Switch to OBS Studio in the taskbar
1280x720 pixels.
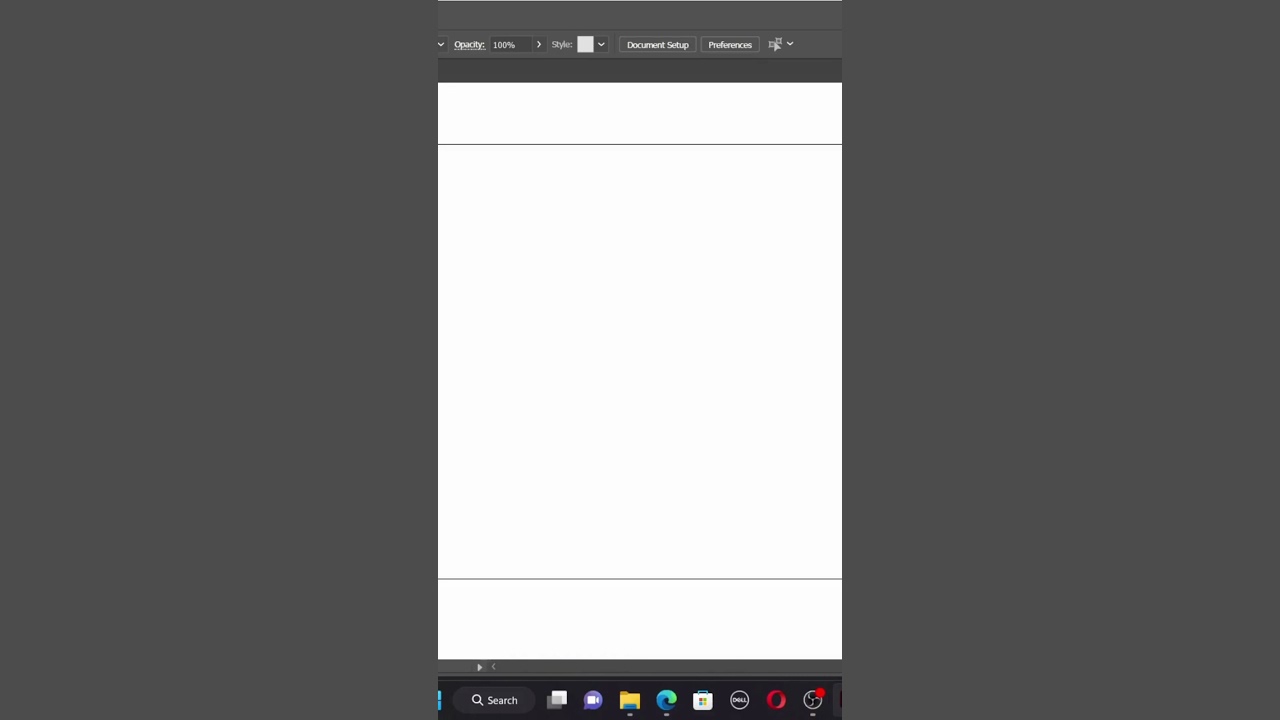pyautogui.click(x=813, y=700)
